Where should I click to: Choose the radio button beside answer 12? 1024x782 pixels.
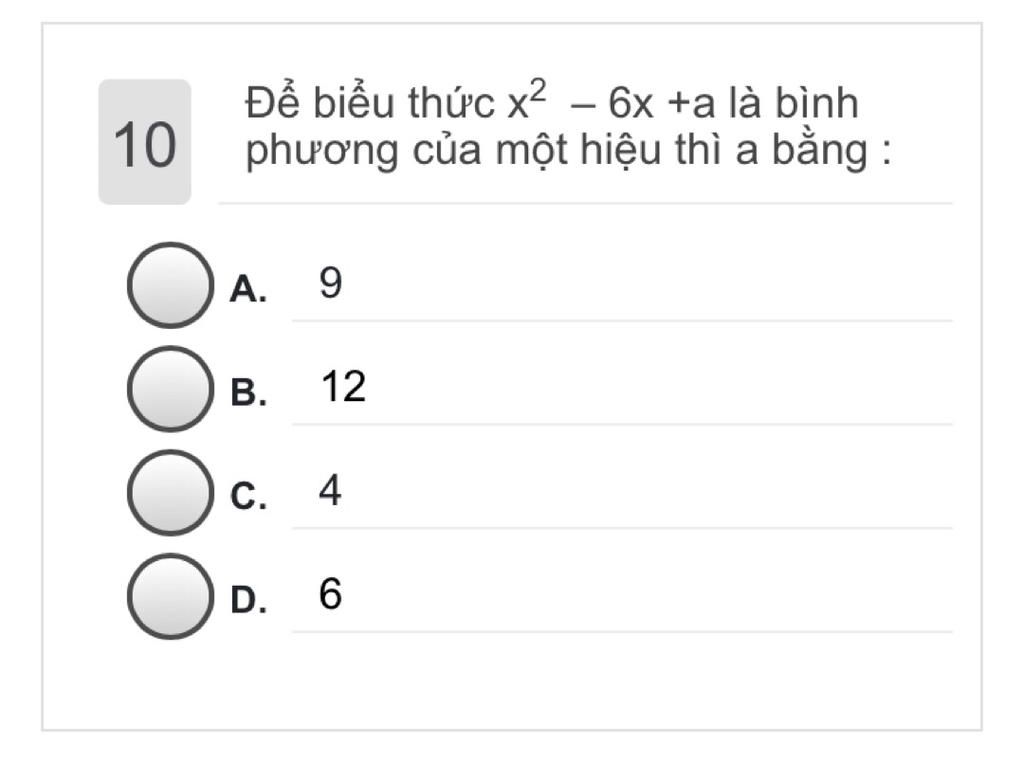click(x=170, y=389)
